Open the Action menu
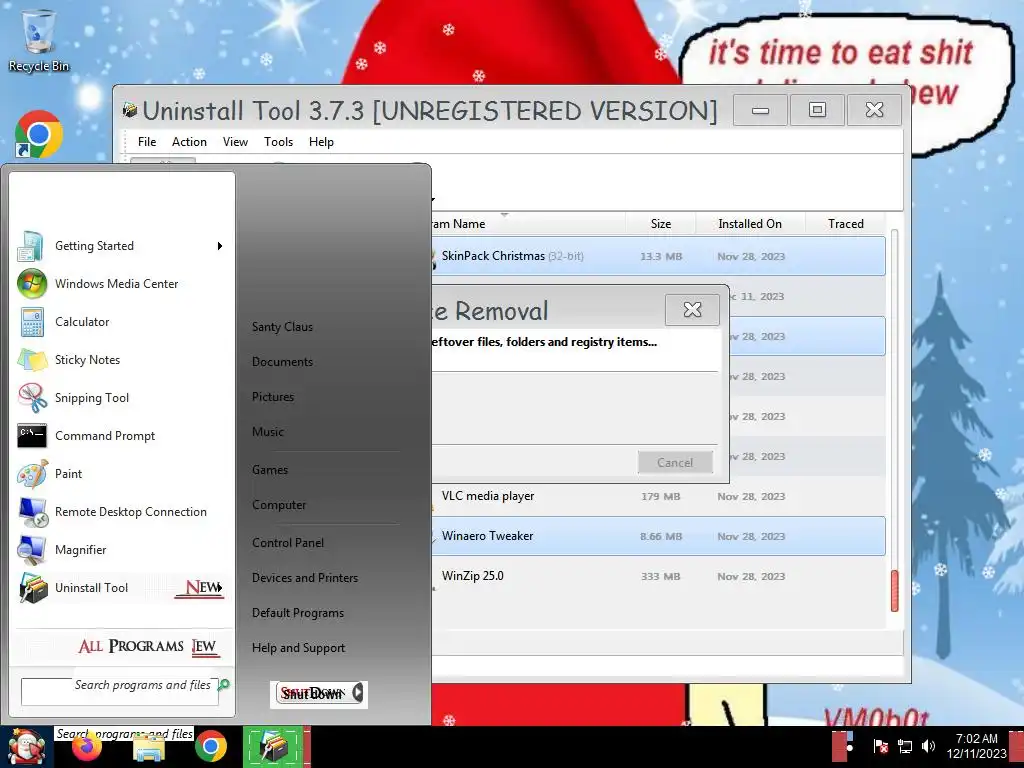This screenshot has height=768, width=1024. click(189, 142)
